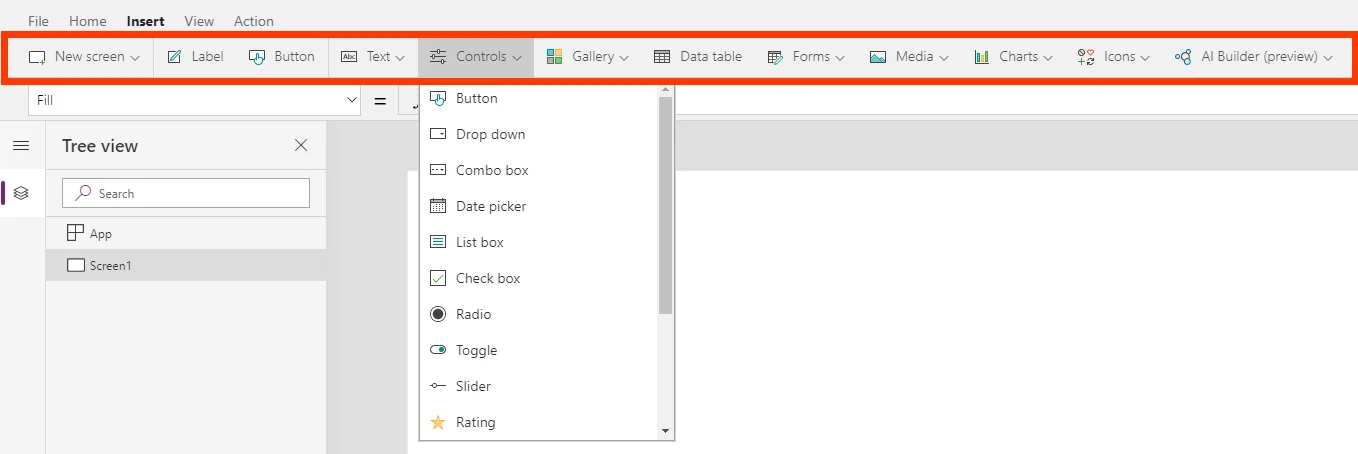
Task: Click the ribbon Button icon
Action: click(257, 57)
